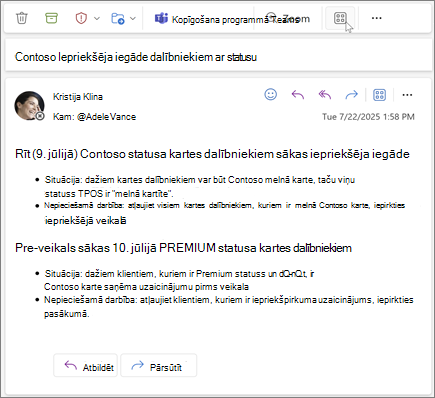Viewport: 435px width, 398px height.
Task: Open the Apps grid icon in top toolbar
Action: click(x=340, y=18)
